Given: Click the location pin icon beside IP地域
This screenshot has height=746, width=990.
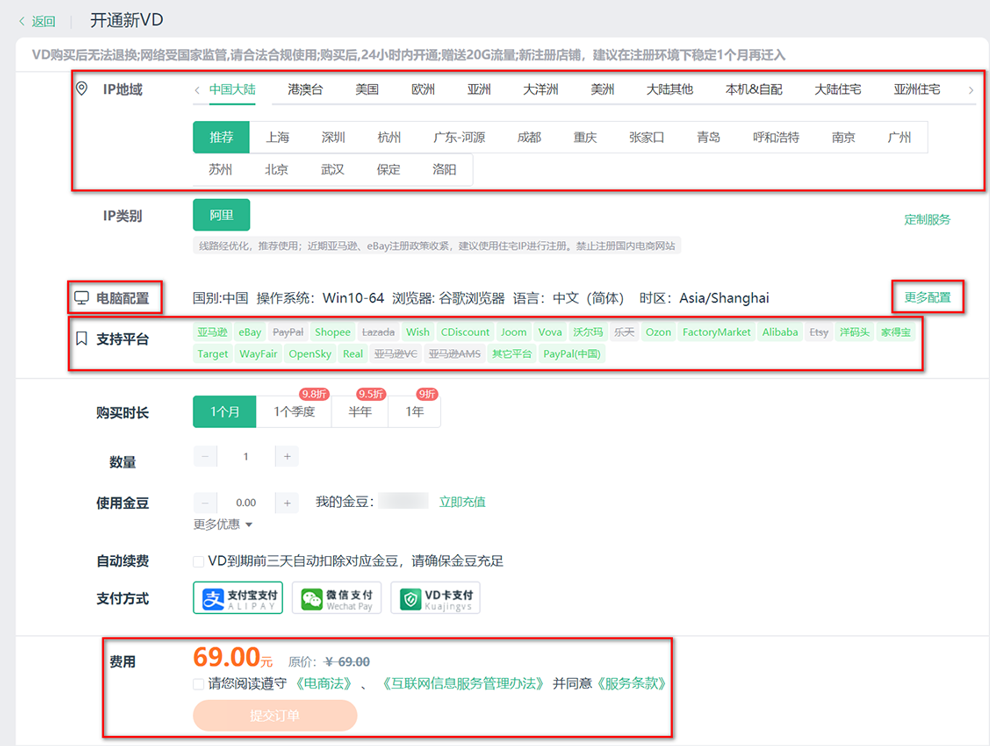Looking at the screenshot, I should pos(81,88).
